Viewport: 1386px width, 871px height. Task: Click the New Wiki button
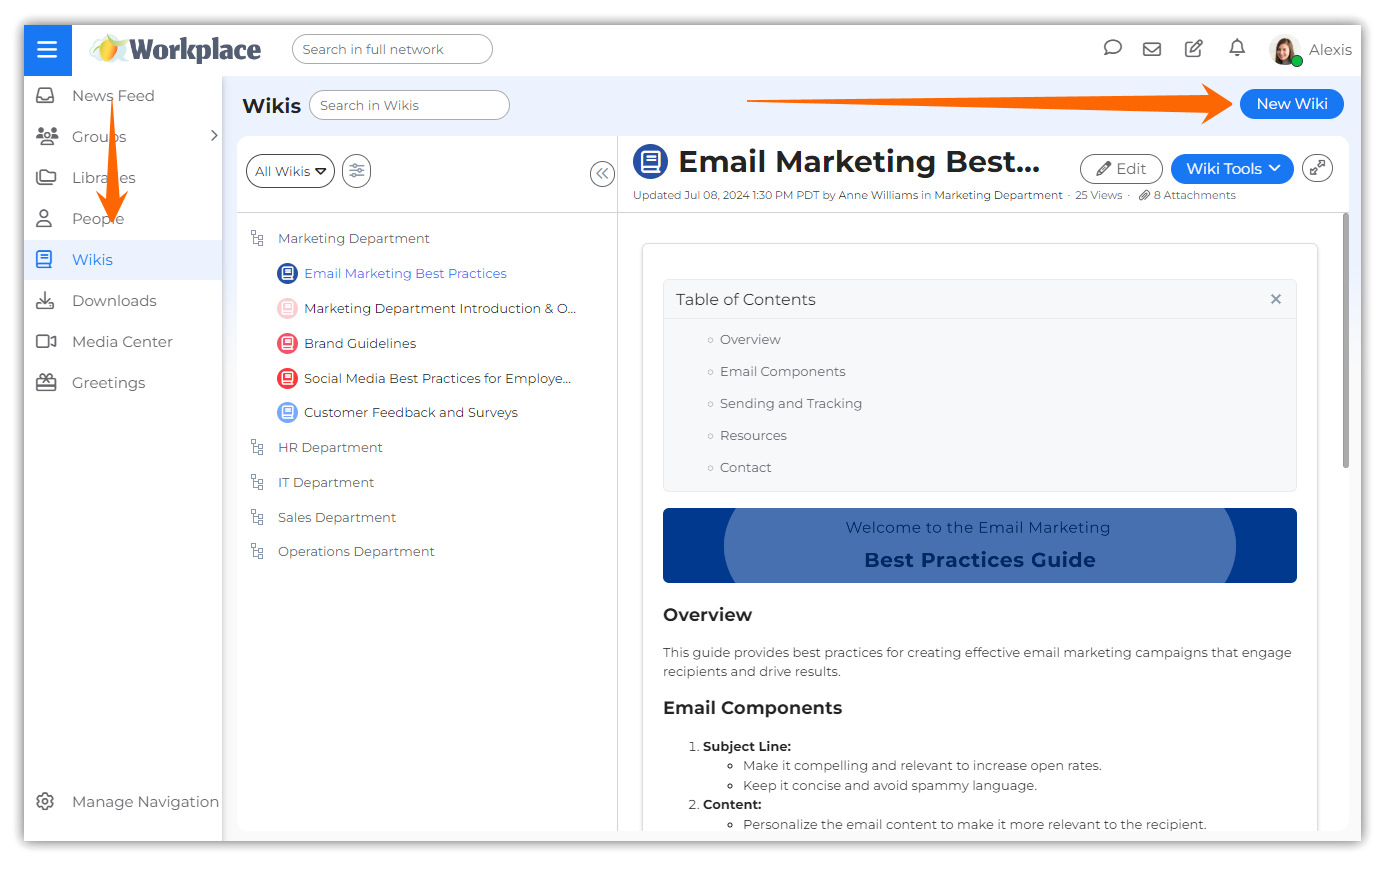pyautogui.click(x=1291, y=104)
